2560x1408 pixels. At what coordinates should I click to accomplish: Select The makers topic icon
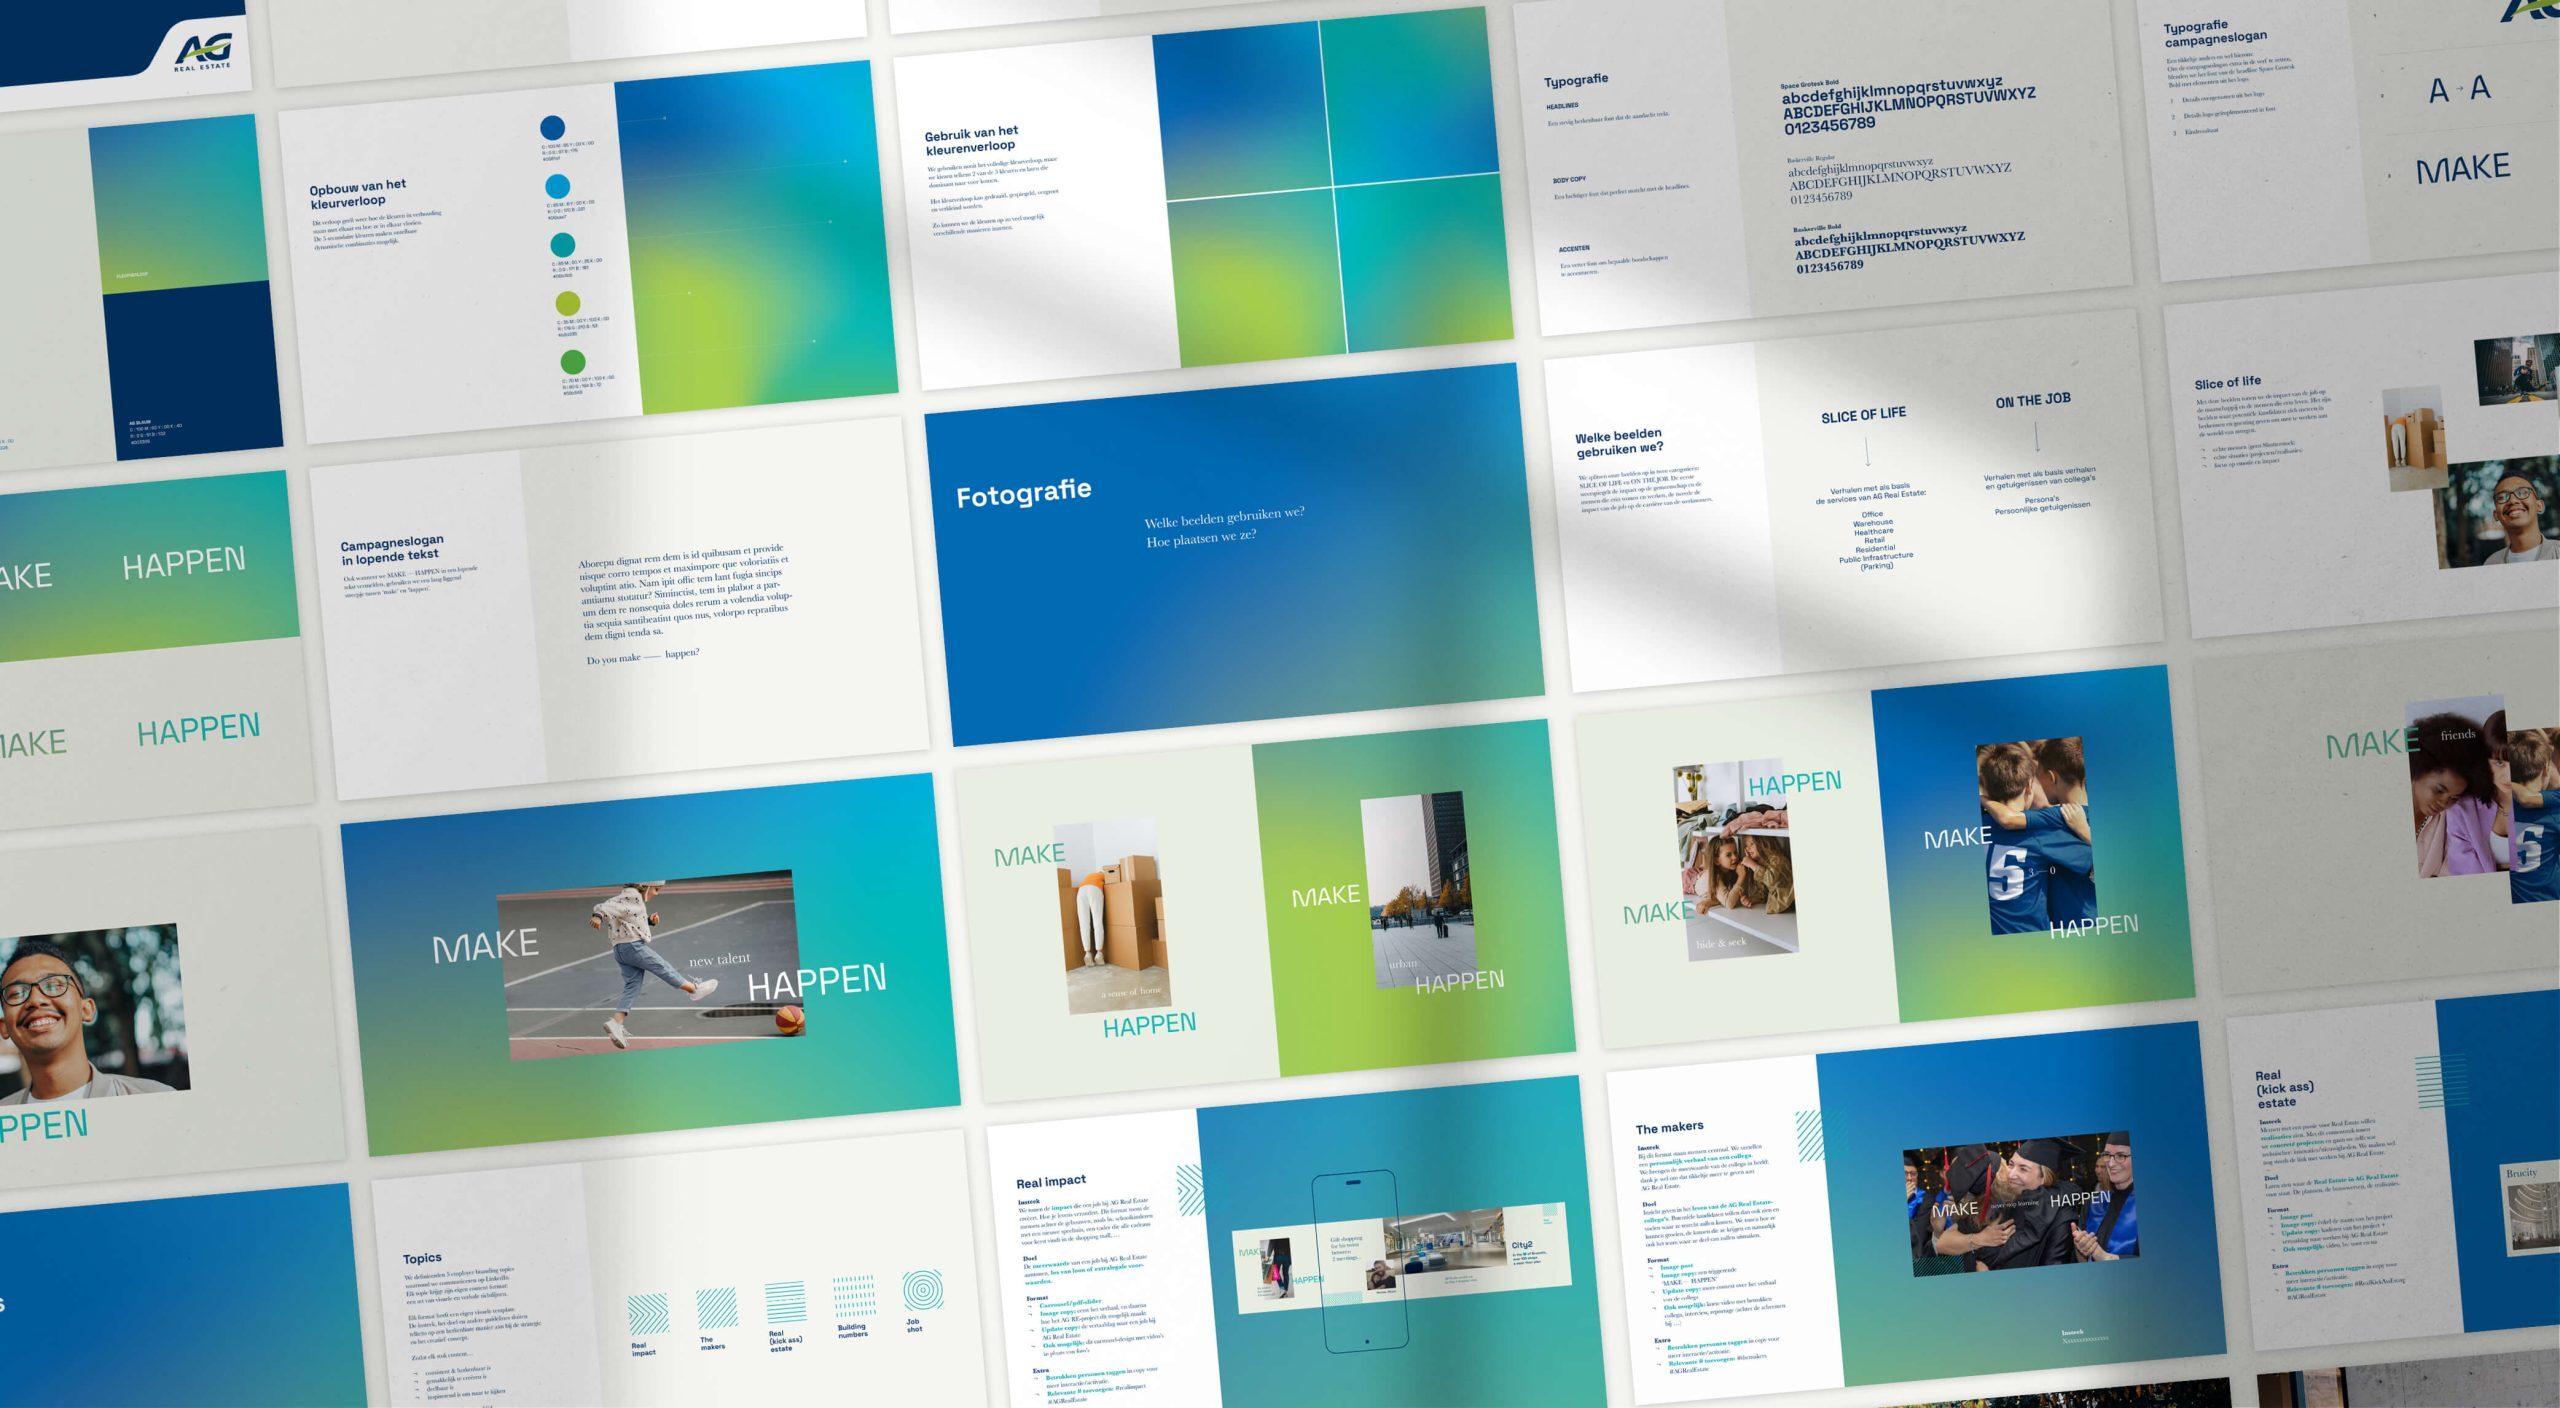[x=716, y=1310]
